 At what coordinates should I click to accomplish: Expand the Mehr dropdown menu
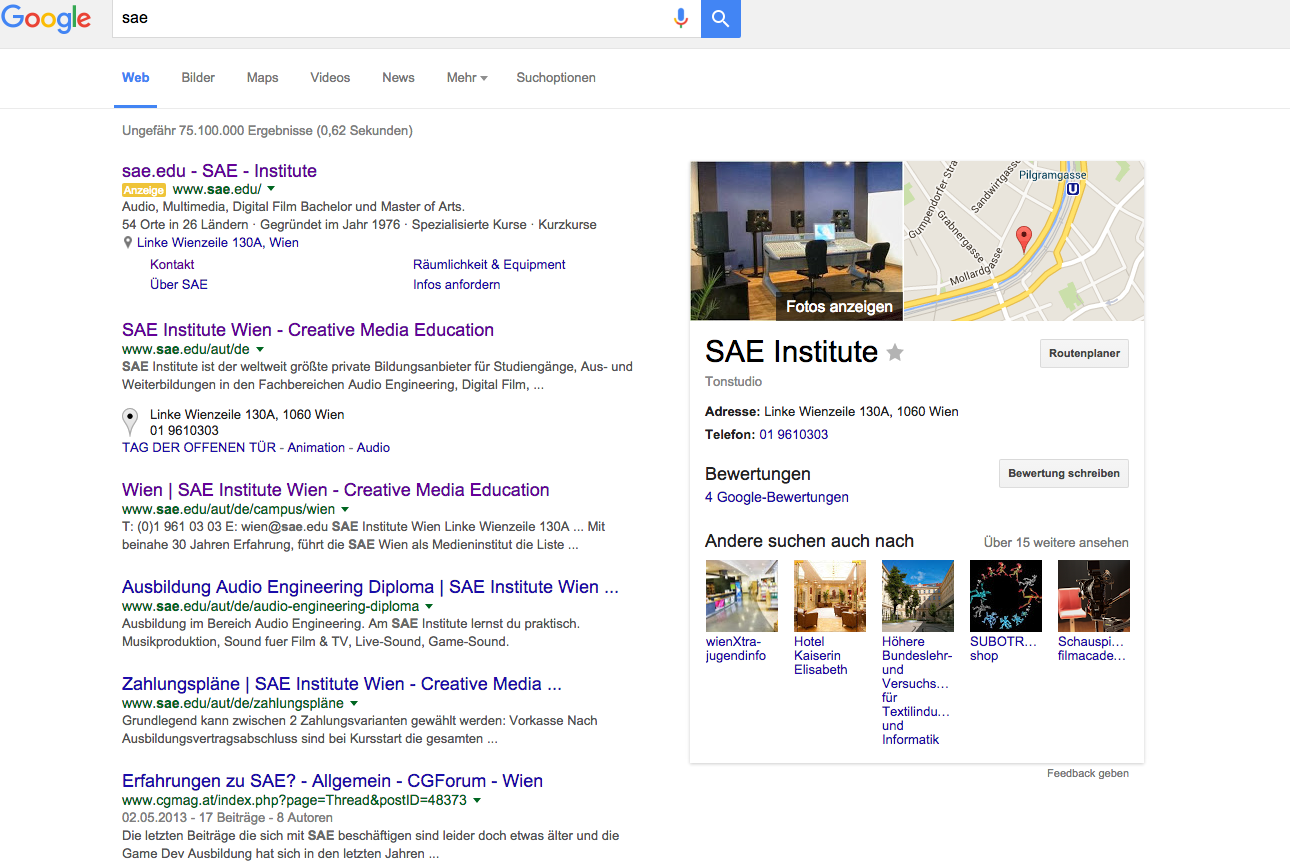click(467, 77)
